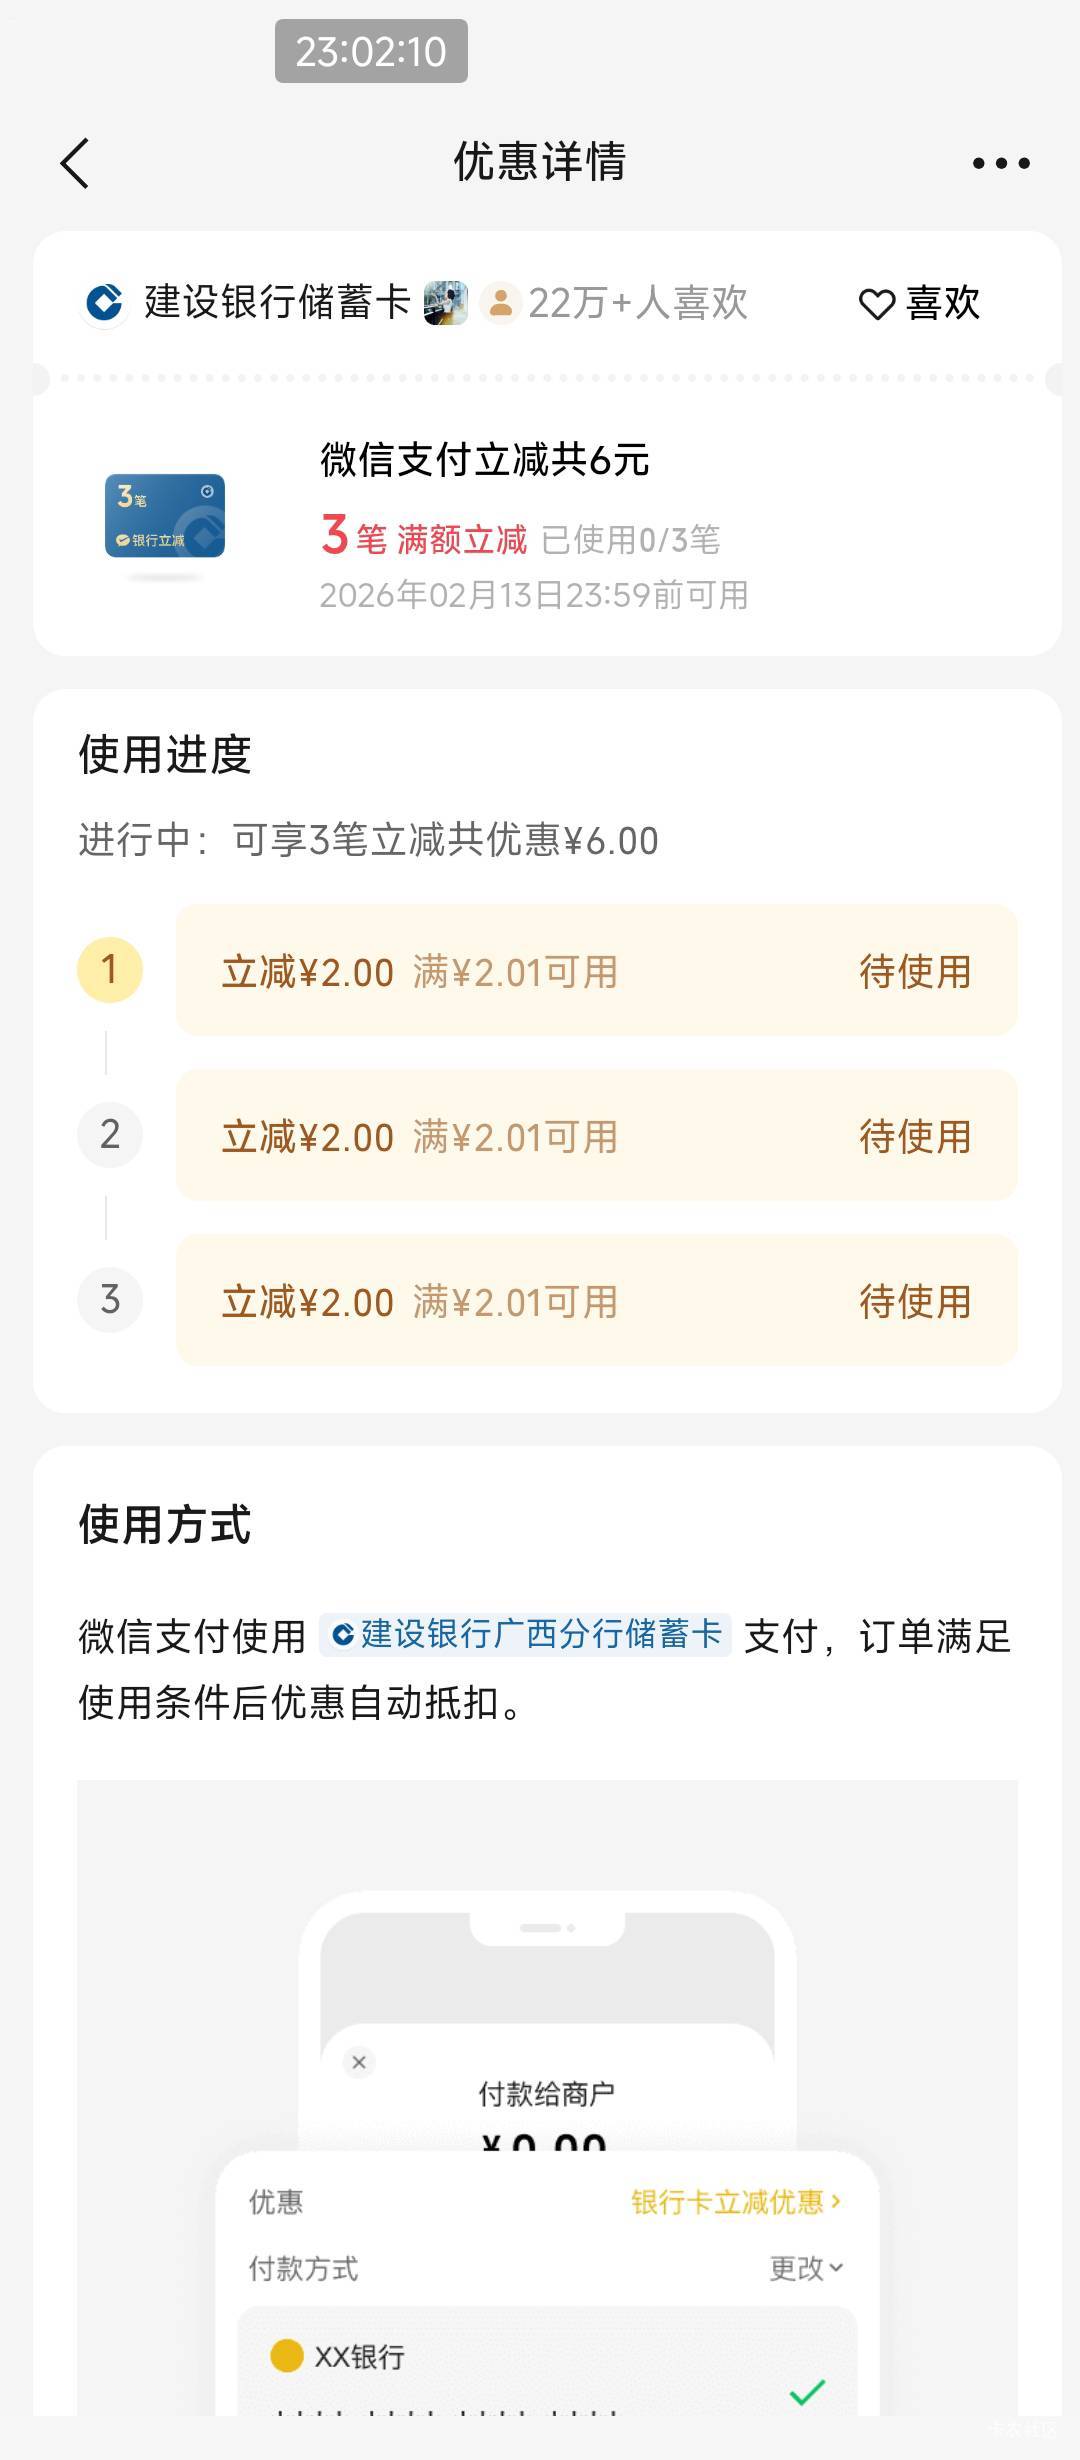1080x2460 pixels.
Task: Open the blue 3笔 coupon card thumbnail
Action: coord(165,516)
